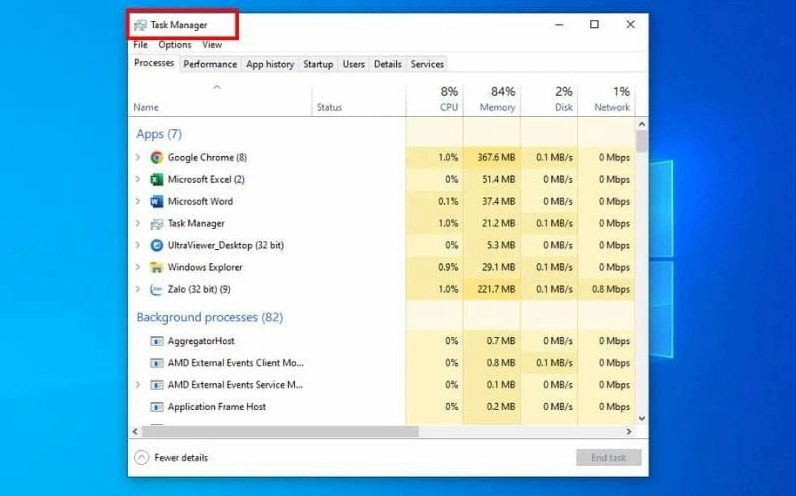Click the AggregatorHost process icon
The height and width of the screenshot is (496, 796).
[x=156, y=341]
